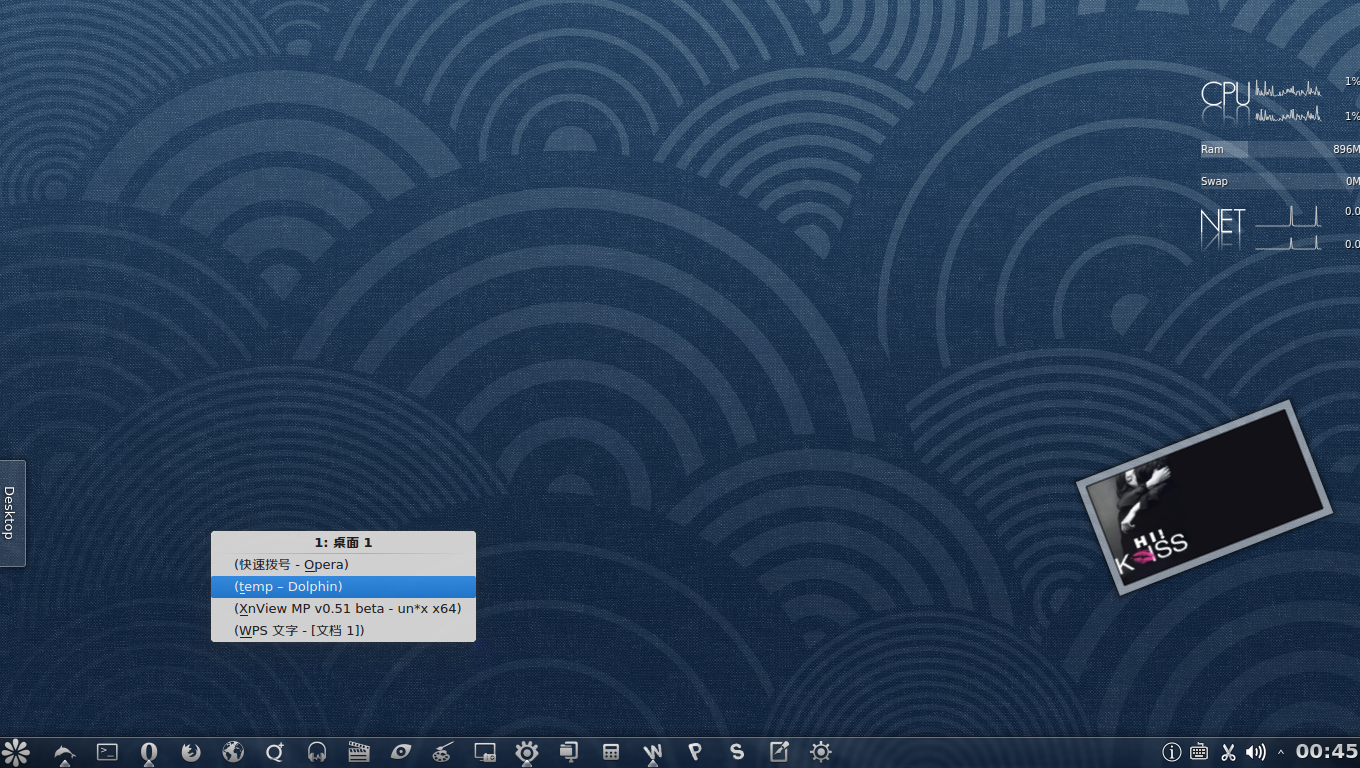Open Dolphin file manager from taskbar
1360x768 pixels.
coord(65,753)
